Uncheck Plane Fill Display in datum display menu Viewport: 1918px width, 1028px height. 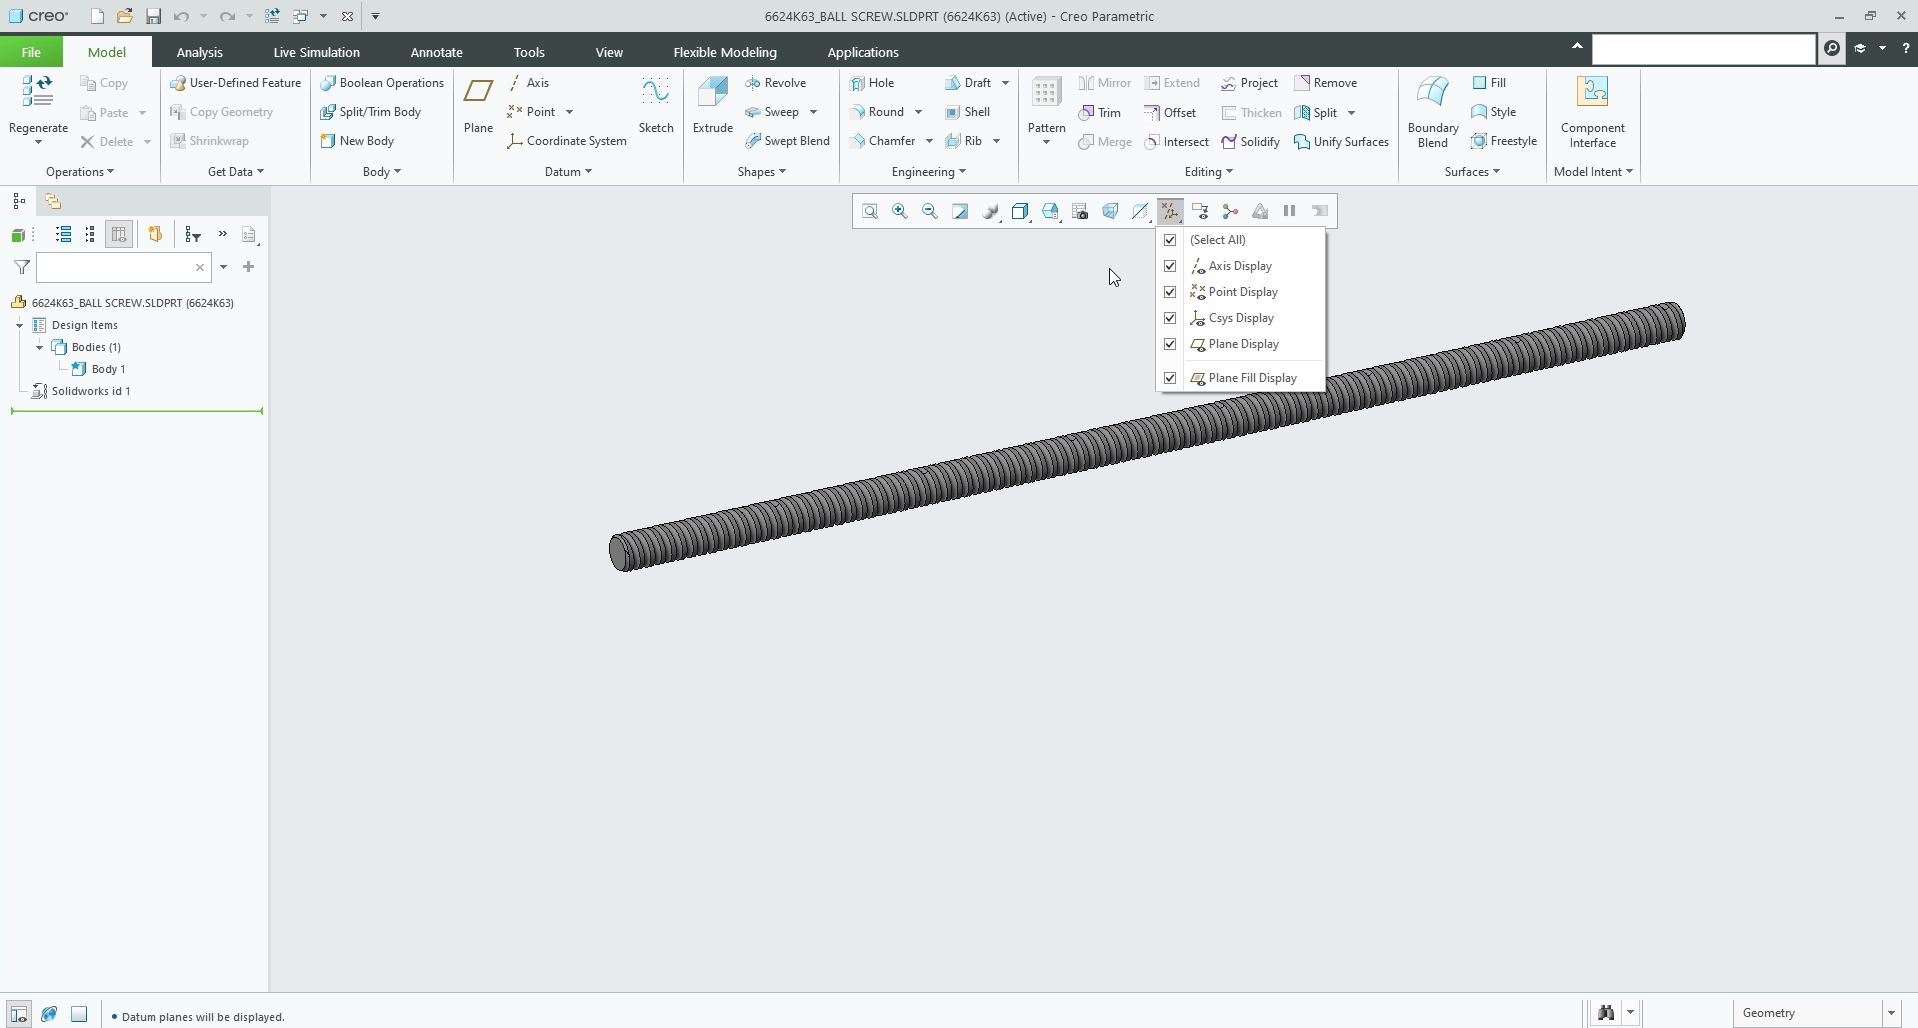(1170, 377)
